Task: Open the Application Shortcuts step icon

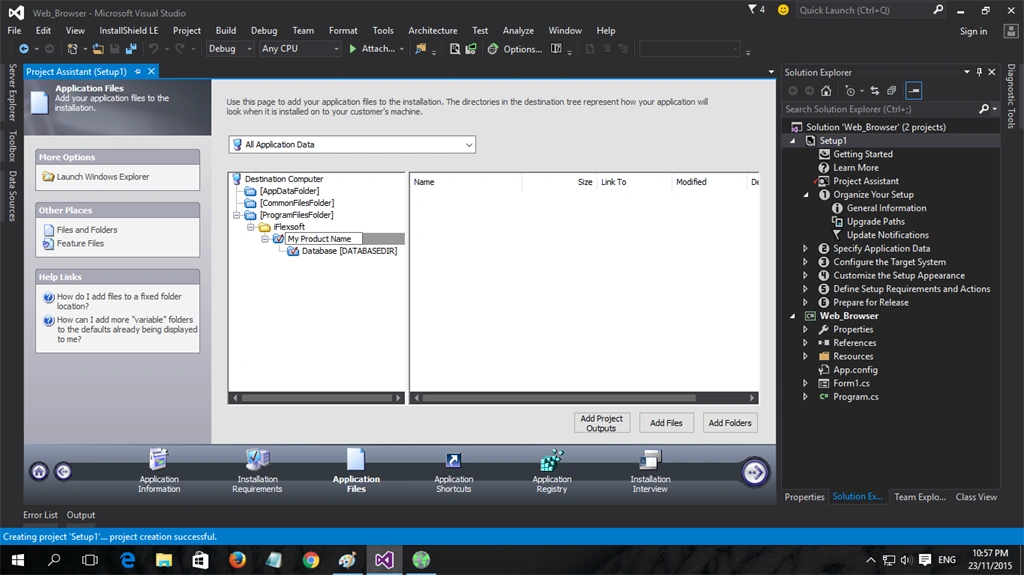Action: click(x=453, y=461)
